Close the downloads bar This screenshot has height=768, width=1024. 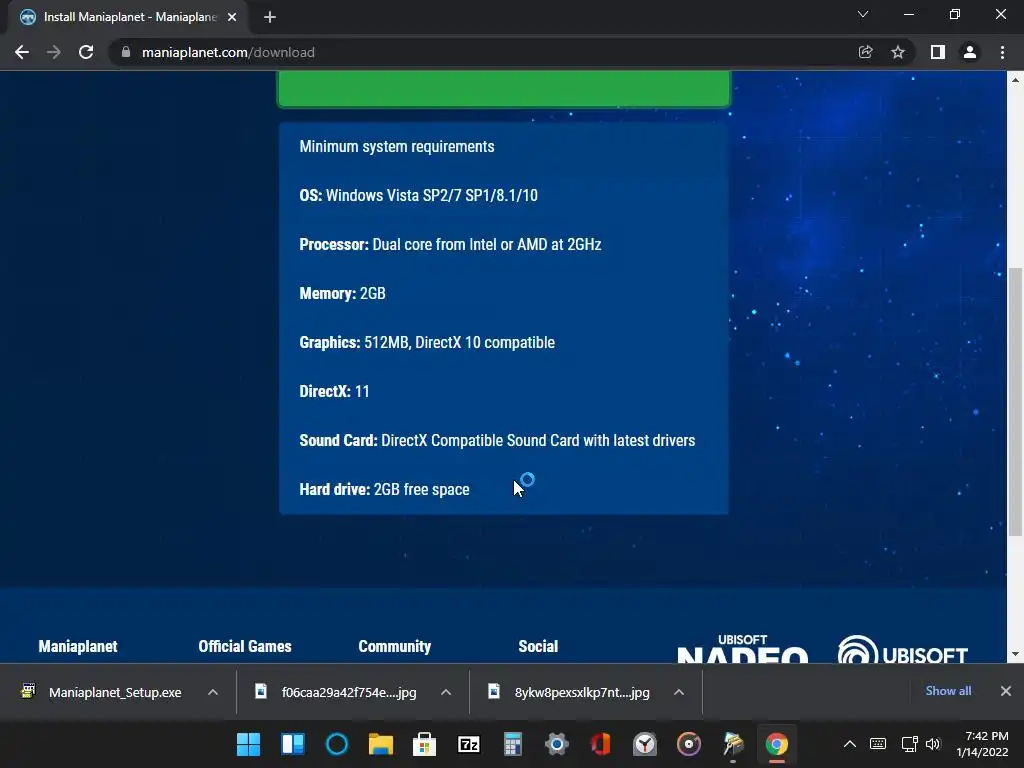click(x=1006, y=691)
